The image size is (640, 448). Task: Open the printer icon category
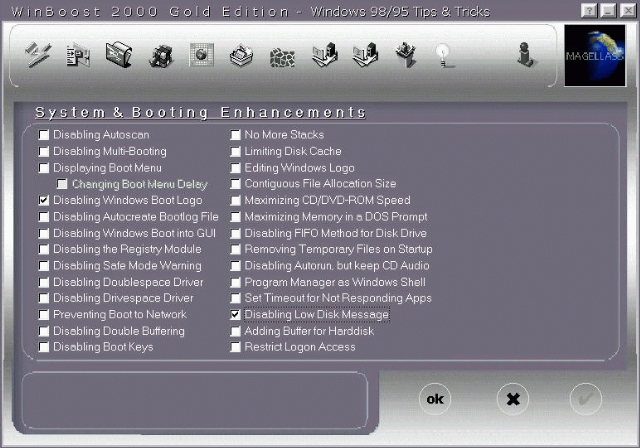(241, 55)
